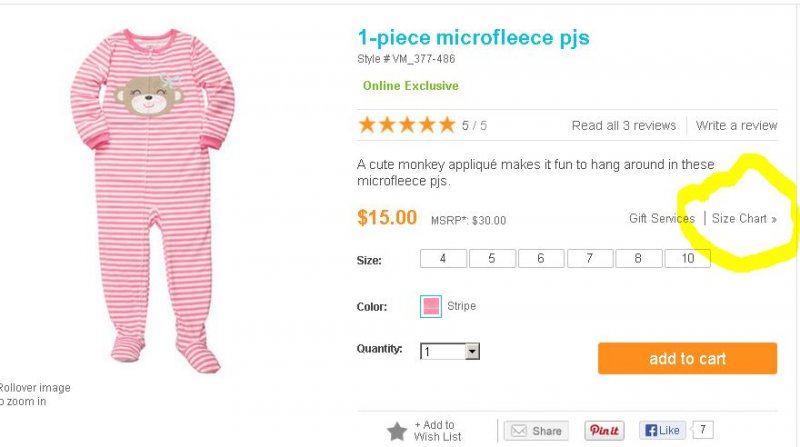
Task: Click the Facebook Like button
Action: (662, 431)
